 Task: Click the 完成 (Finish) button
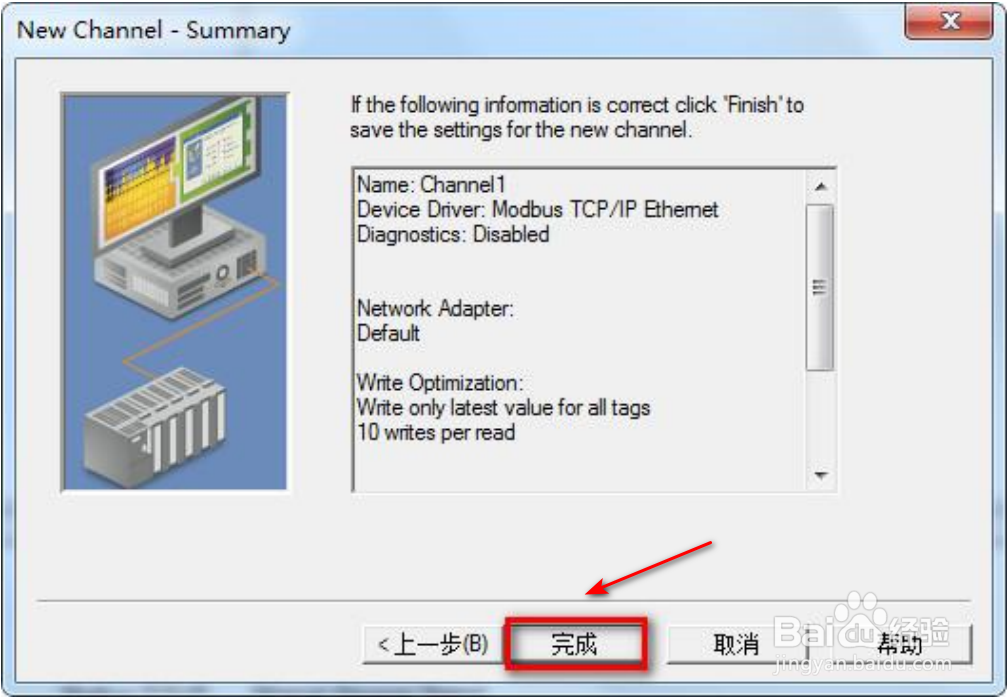click(x=575, y=644)
